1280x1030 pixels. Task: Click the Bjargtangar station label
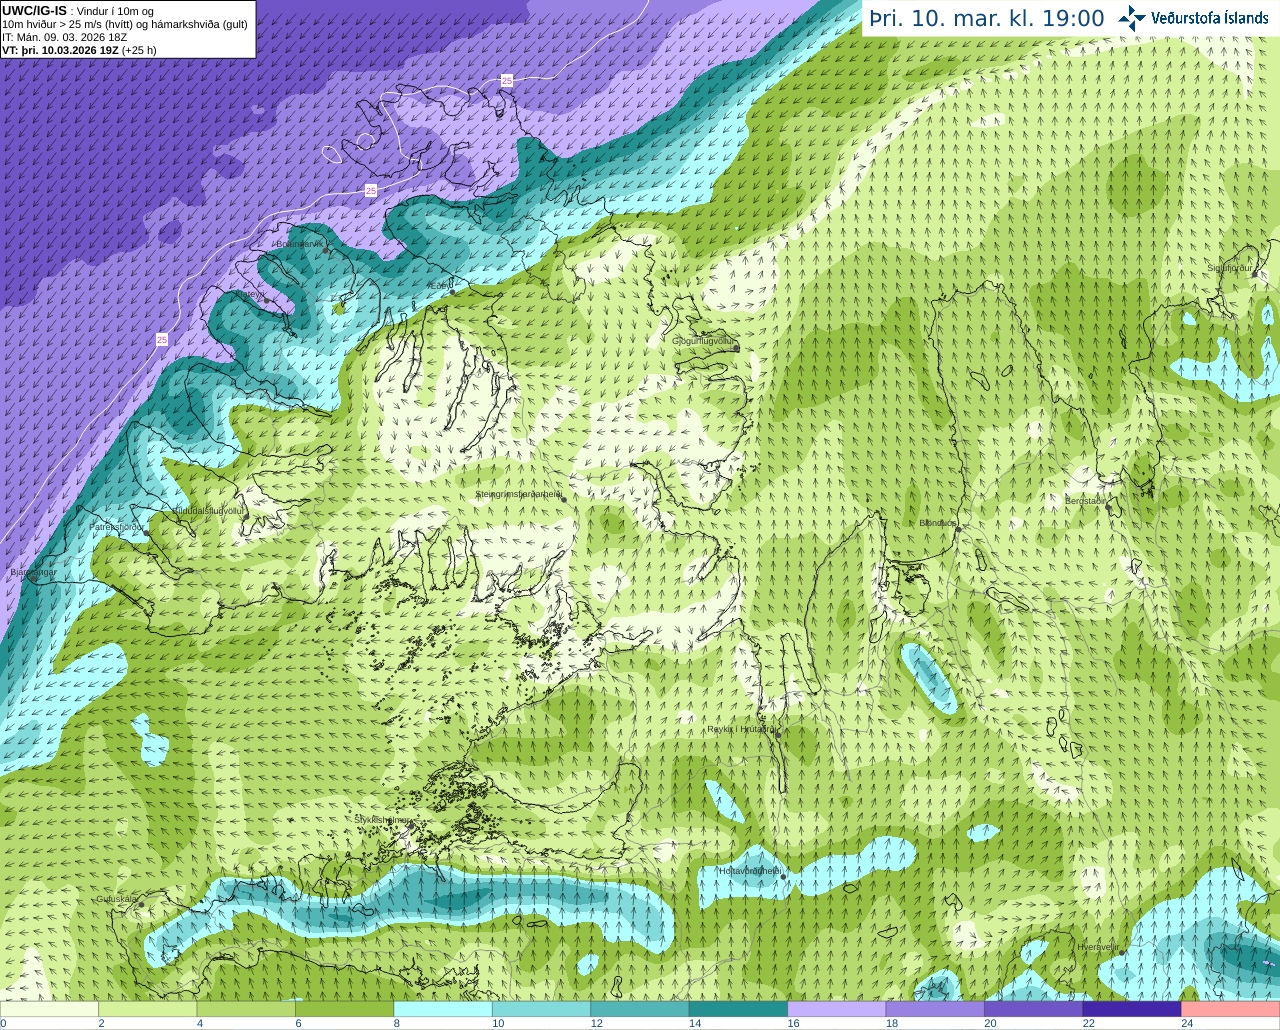point(33,572)
